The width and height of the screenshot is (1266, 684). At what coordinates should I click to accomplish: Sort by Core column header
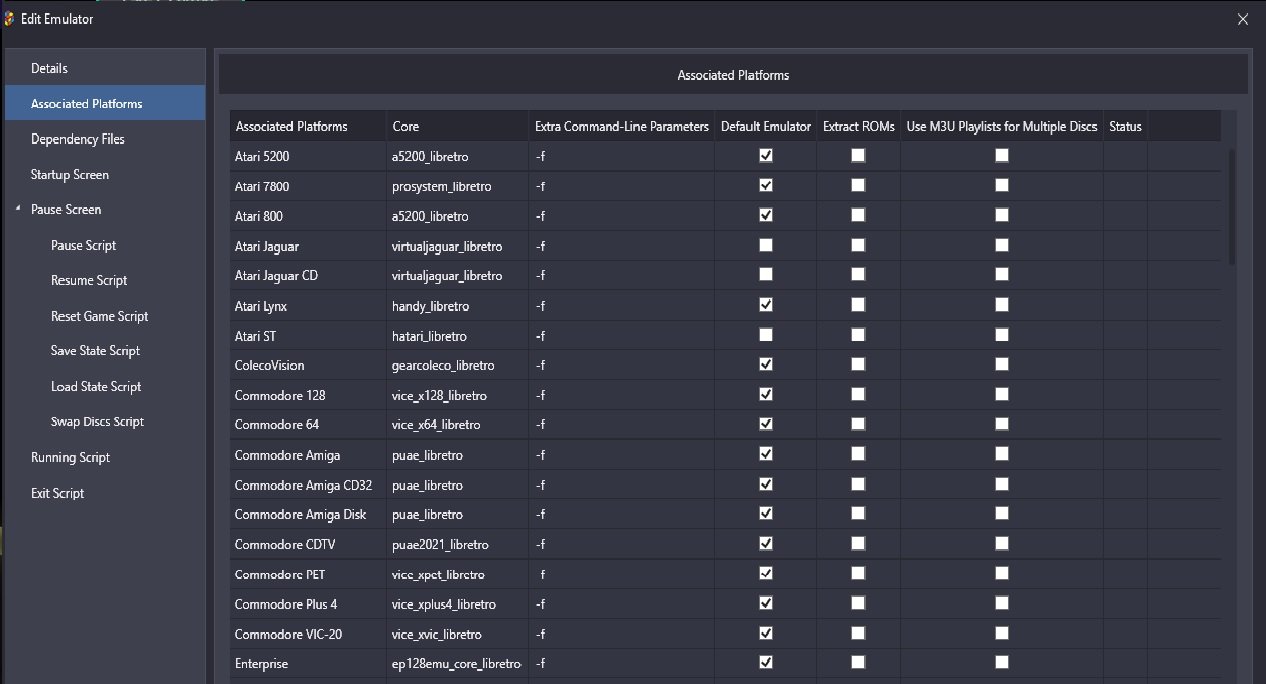[x=458, y=126]
